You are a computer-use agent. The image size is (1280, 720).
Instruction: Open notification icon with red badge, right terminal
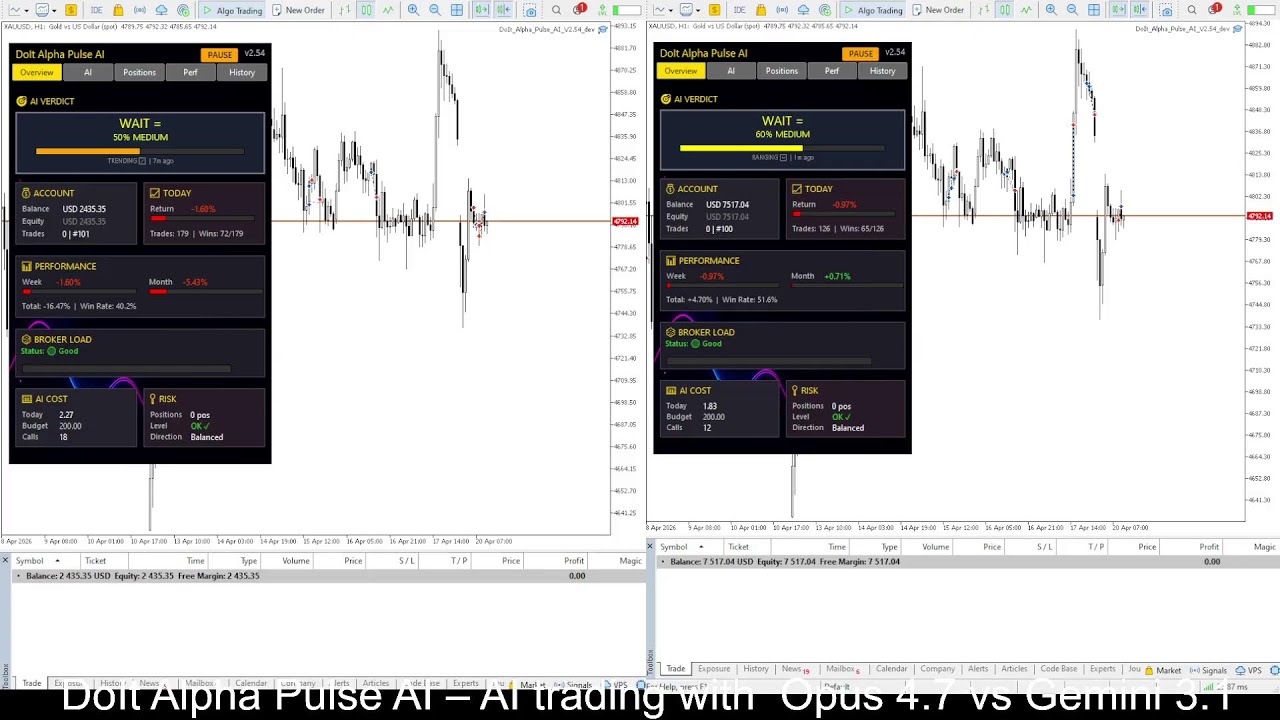(x=1214, y=9)
